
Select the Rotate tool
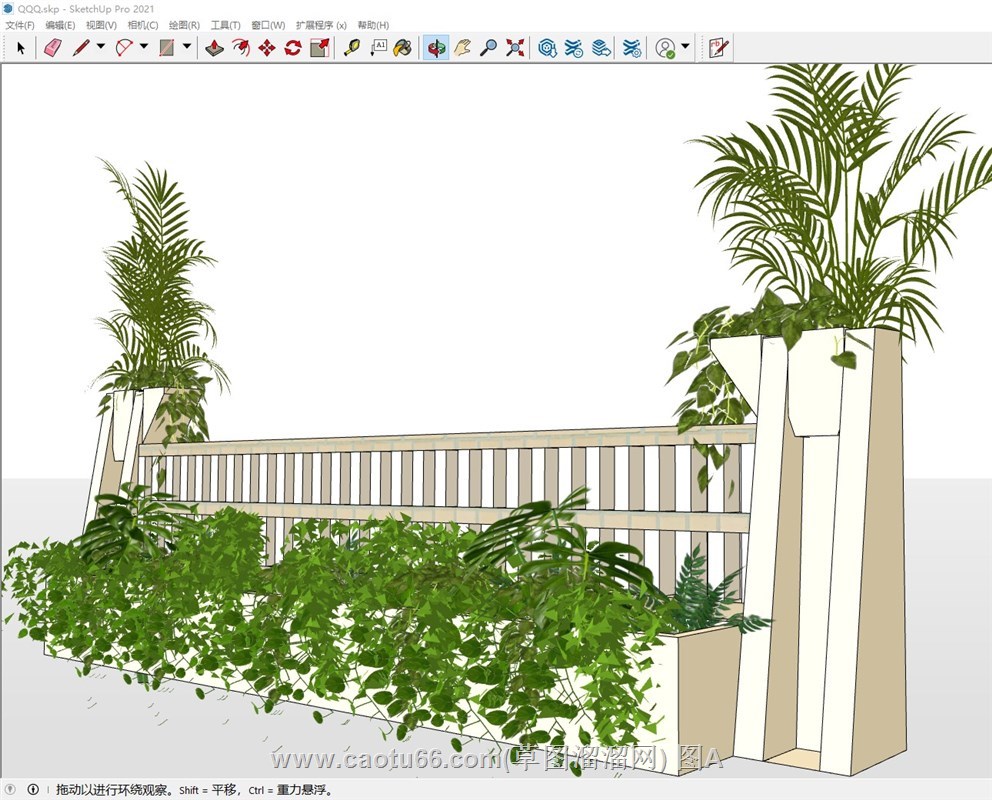click(x=293, y=47)
